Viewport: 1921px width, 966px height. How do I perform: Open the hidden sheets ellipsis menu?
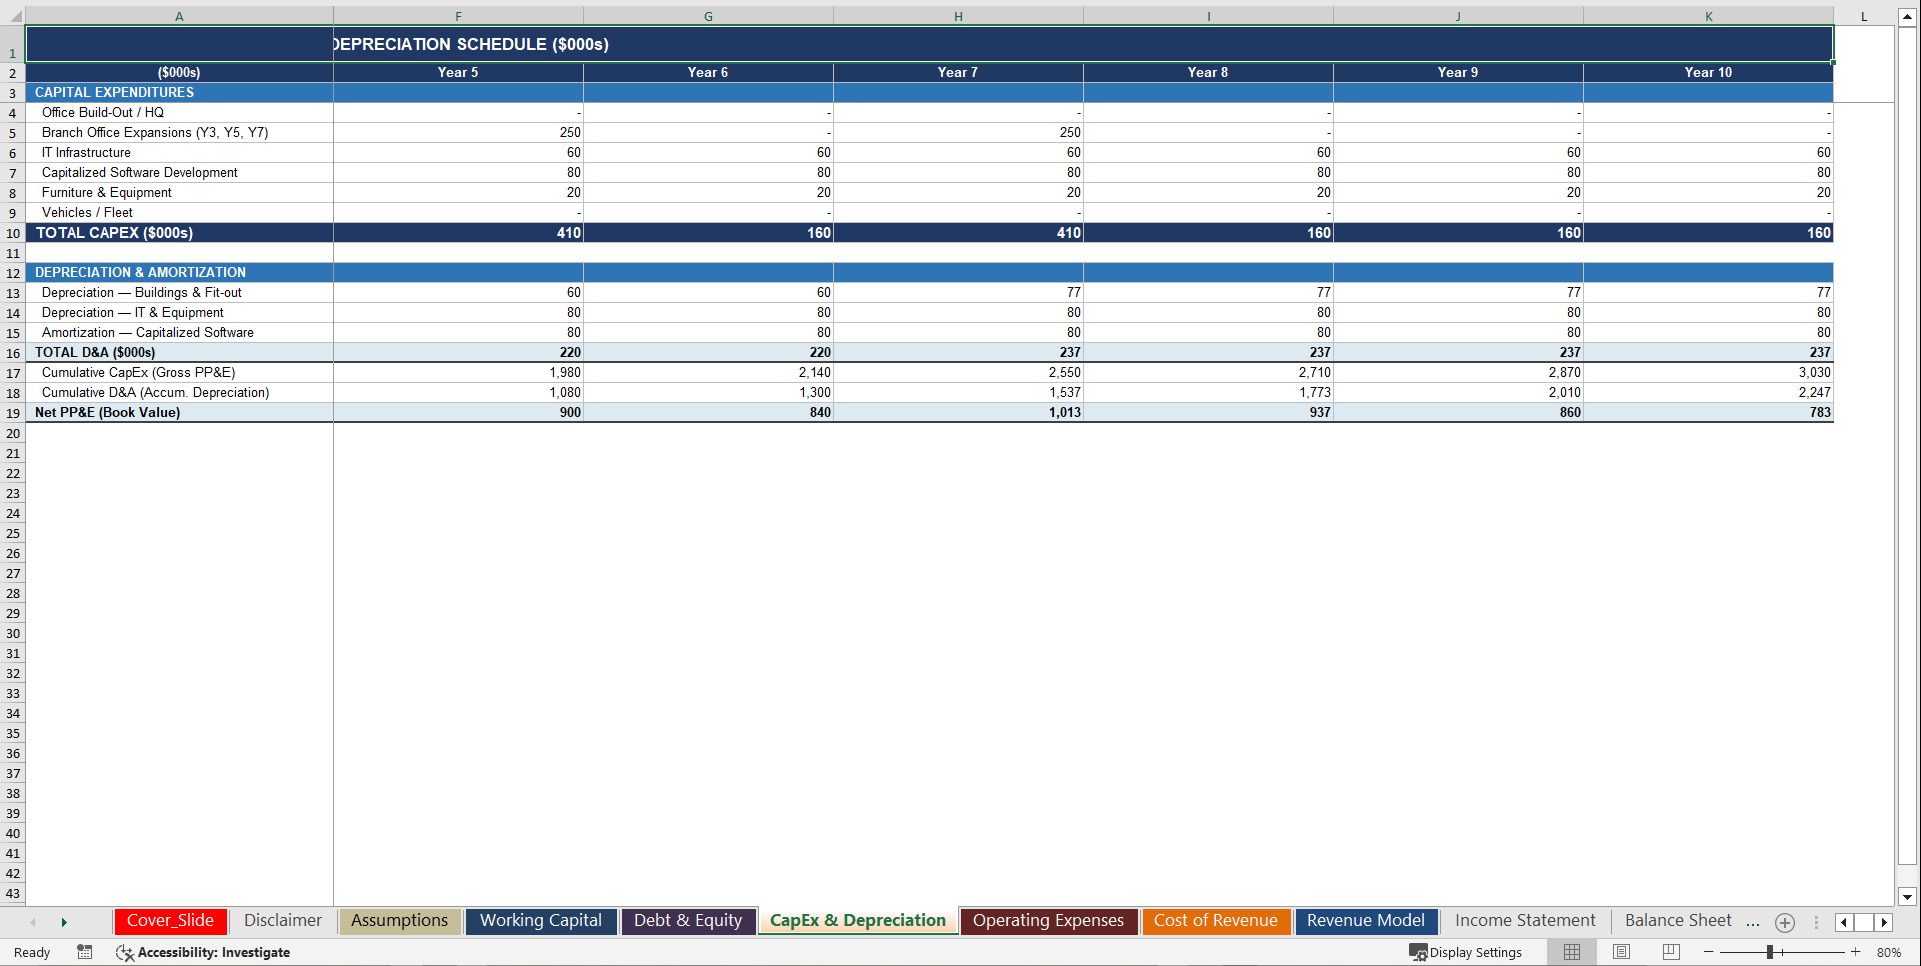pyautogui.click(x=1752, y=922)
